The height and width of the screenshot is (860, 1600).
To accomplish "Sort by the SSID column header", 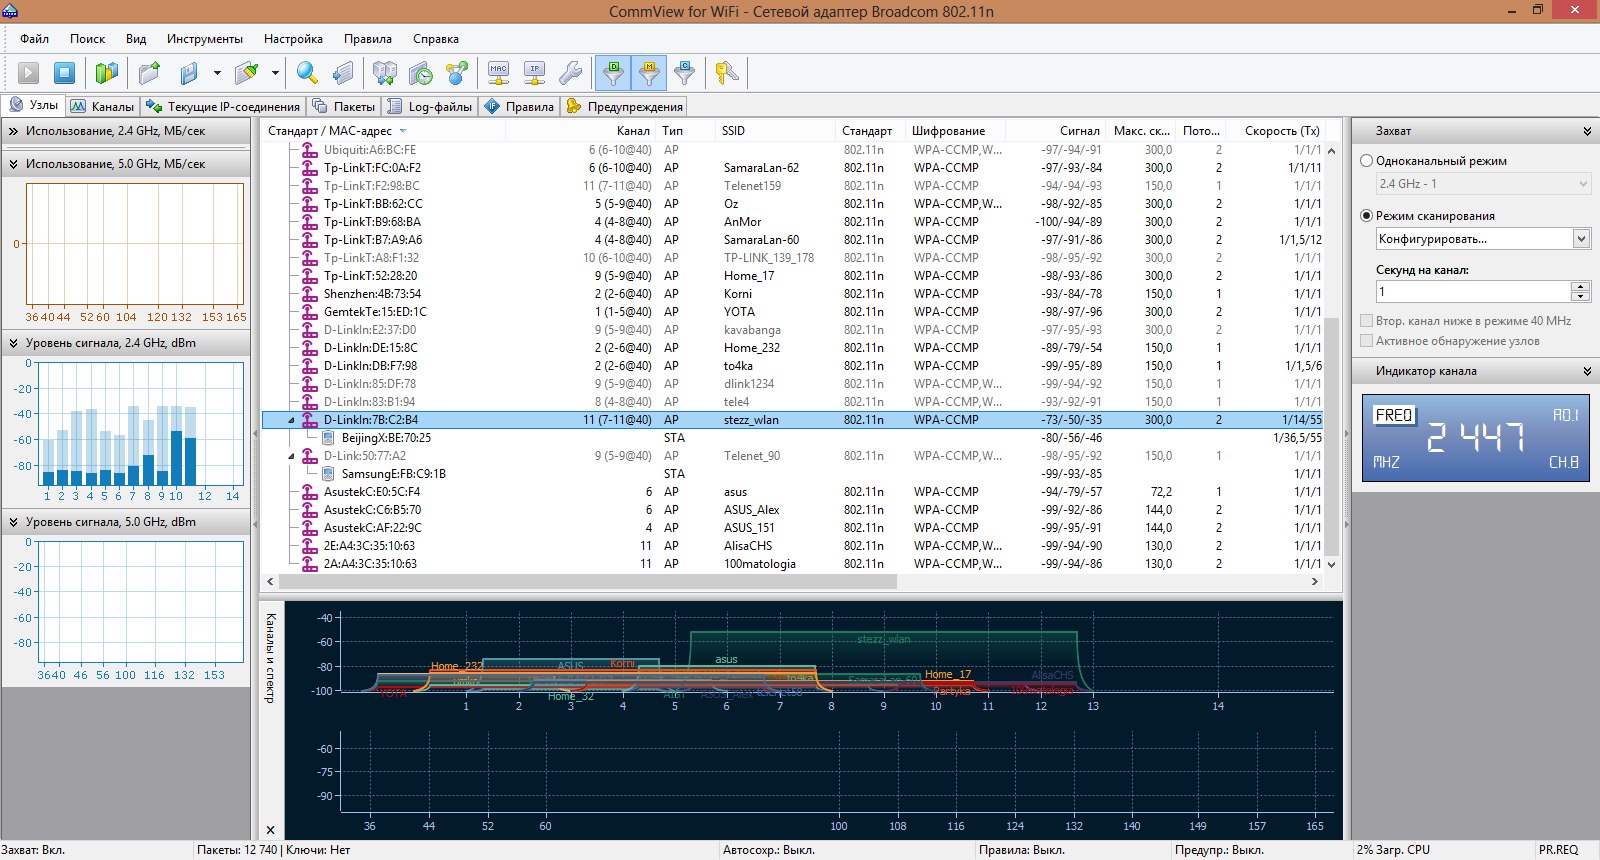I will click(733, 131).
